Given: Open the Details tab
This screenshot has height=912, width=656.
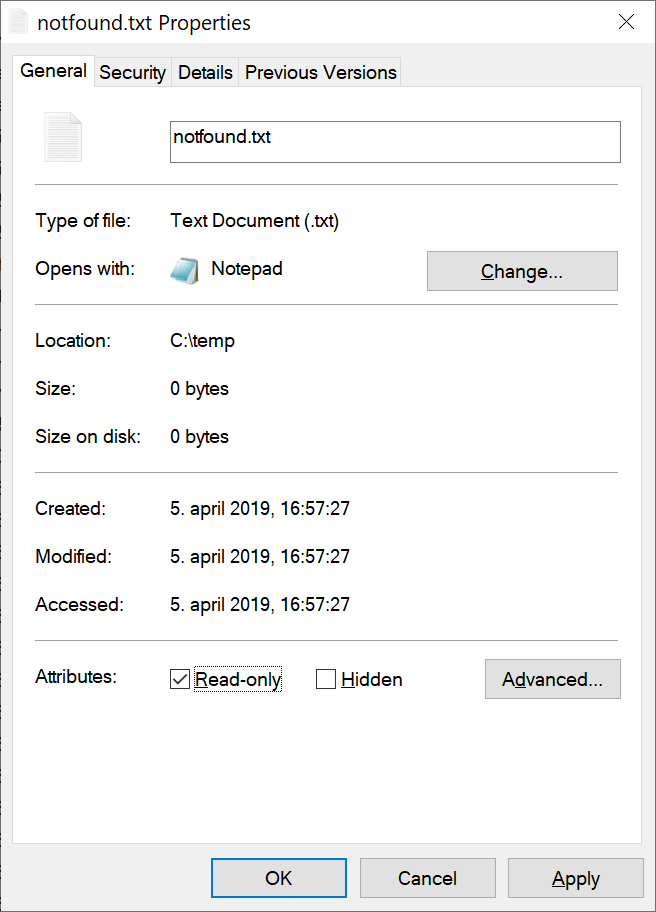Looking at the screenshot, I should tap(205, 72).
